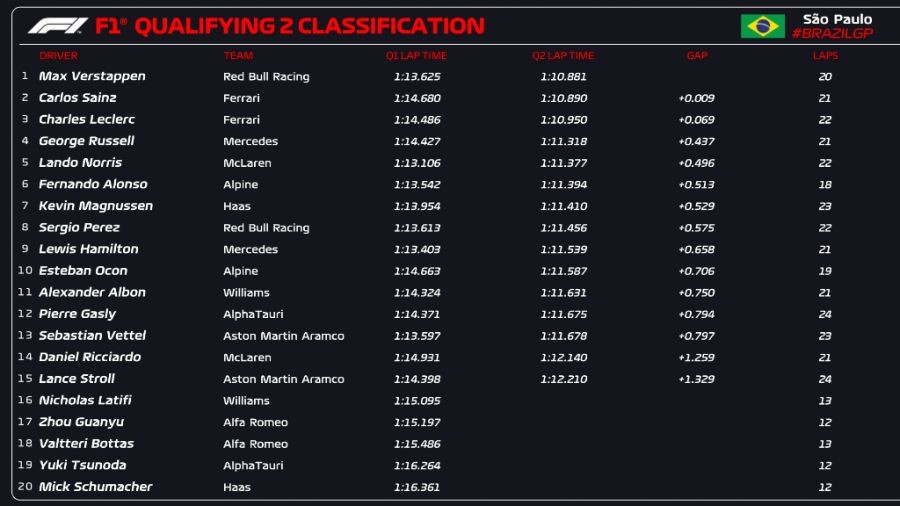900x506 pixels.
Task: Click the São Paulo location label
Action: [837, 19]
